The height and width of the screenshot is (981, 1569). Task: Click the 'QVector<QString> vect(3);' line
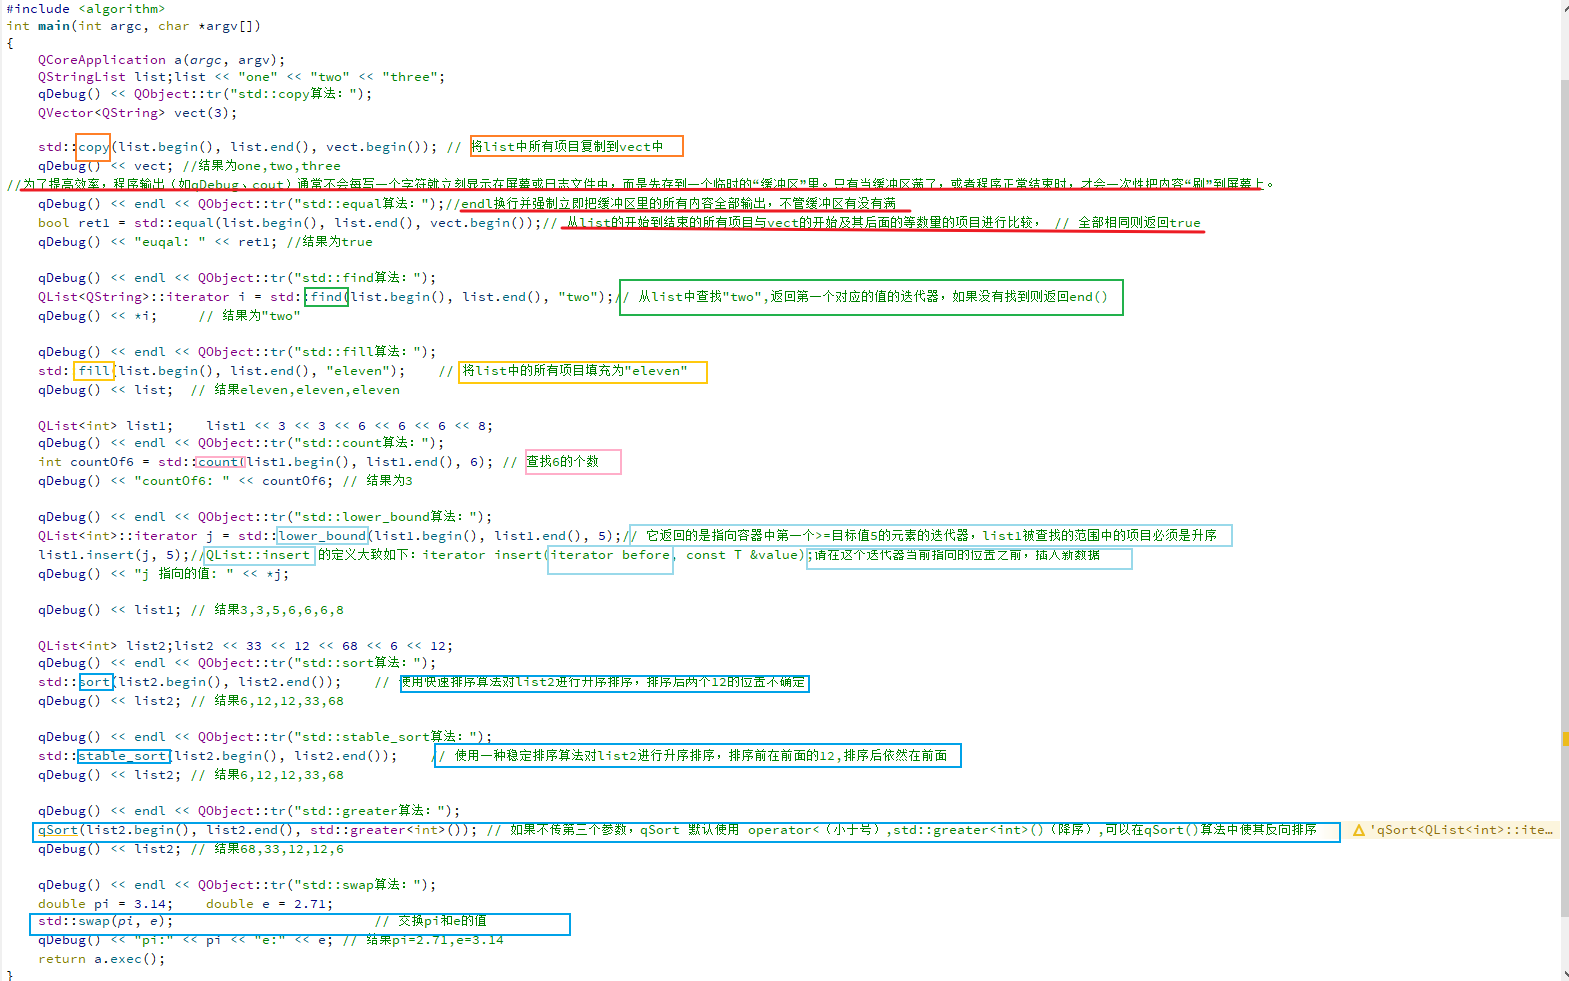[x=138, y=113]
